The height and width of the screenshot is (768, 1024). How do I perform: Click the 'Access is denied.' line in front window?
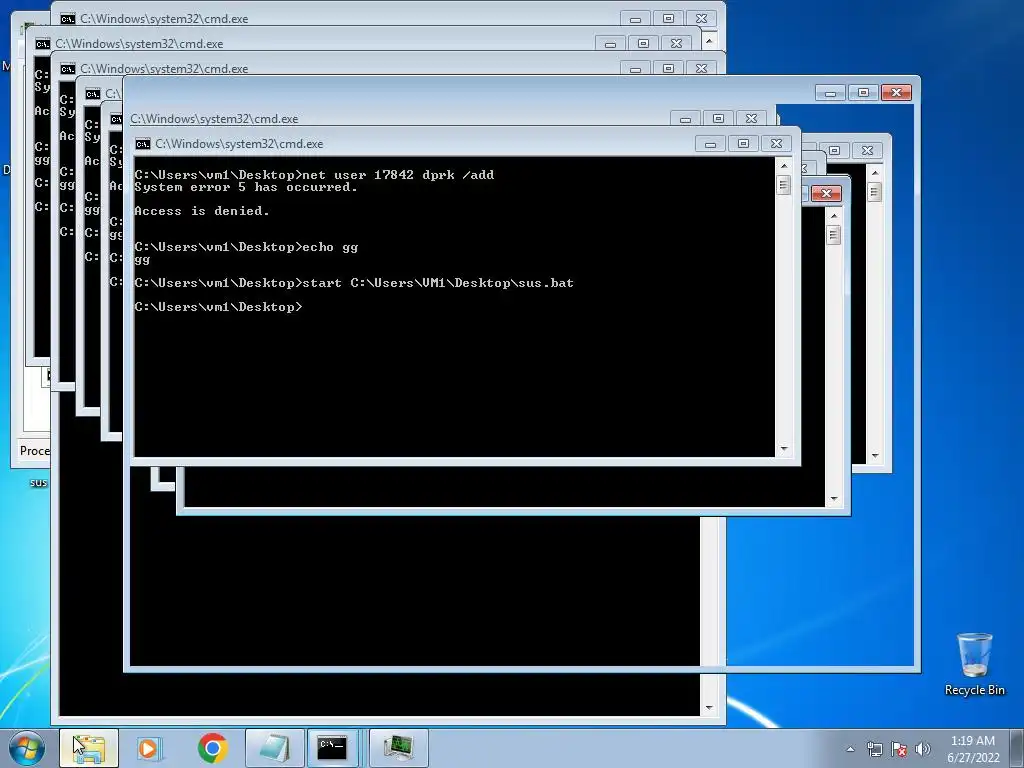coord(202,211)
